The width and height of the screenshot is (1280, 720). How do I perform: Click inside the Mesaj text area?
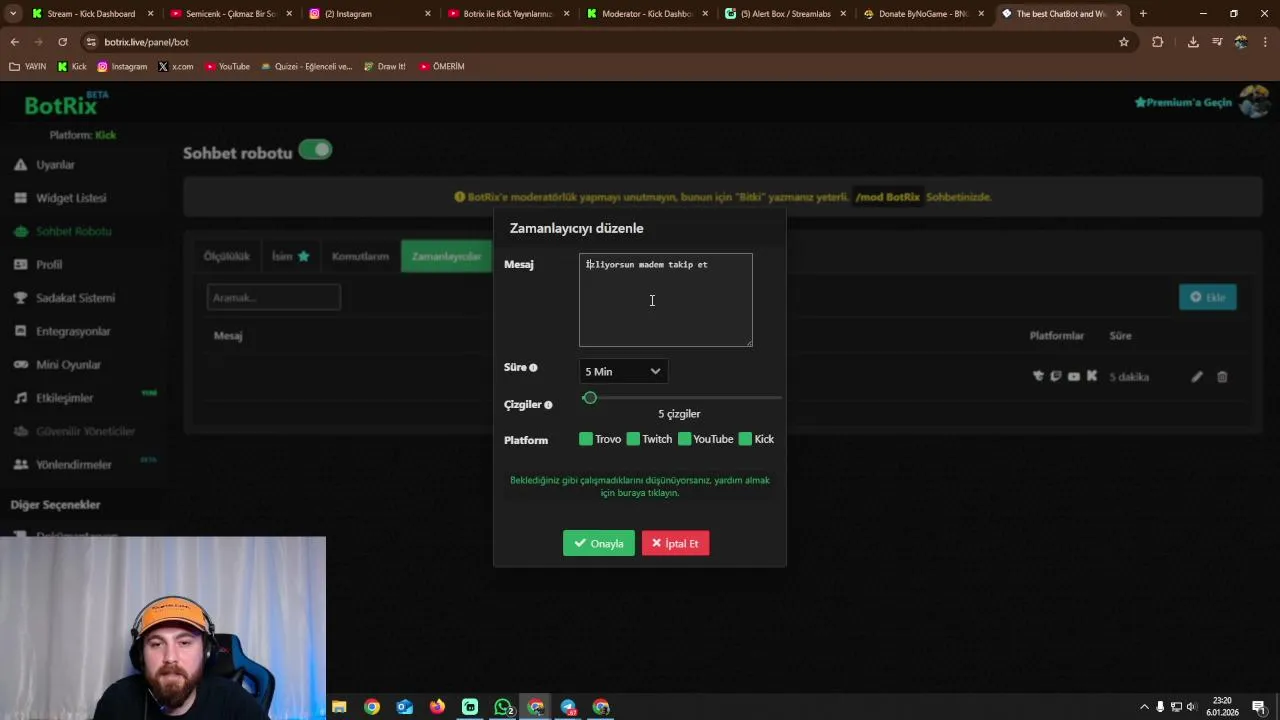click(x=665, y=300)
